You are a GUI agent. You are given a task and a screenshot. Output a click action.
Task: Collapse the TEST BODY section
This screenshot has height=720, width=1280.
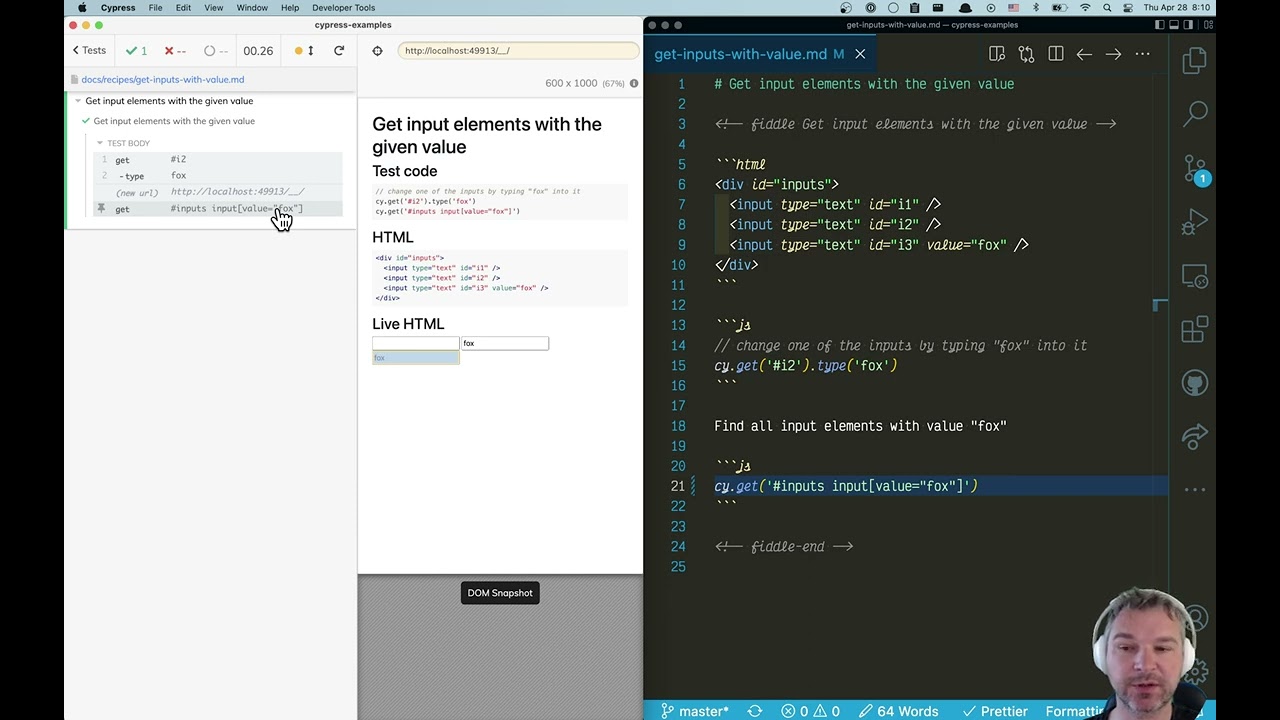tap(128, 143)
